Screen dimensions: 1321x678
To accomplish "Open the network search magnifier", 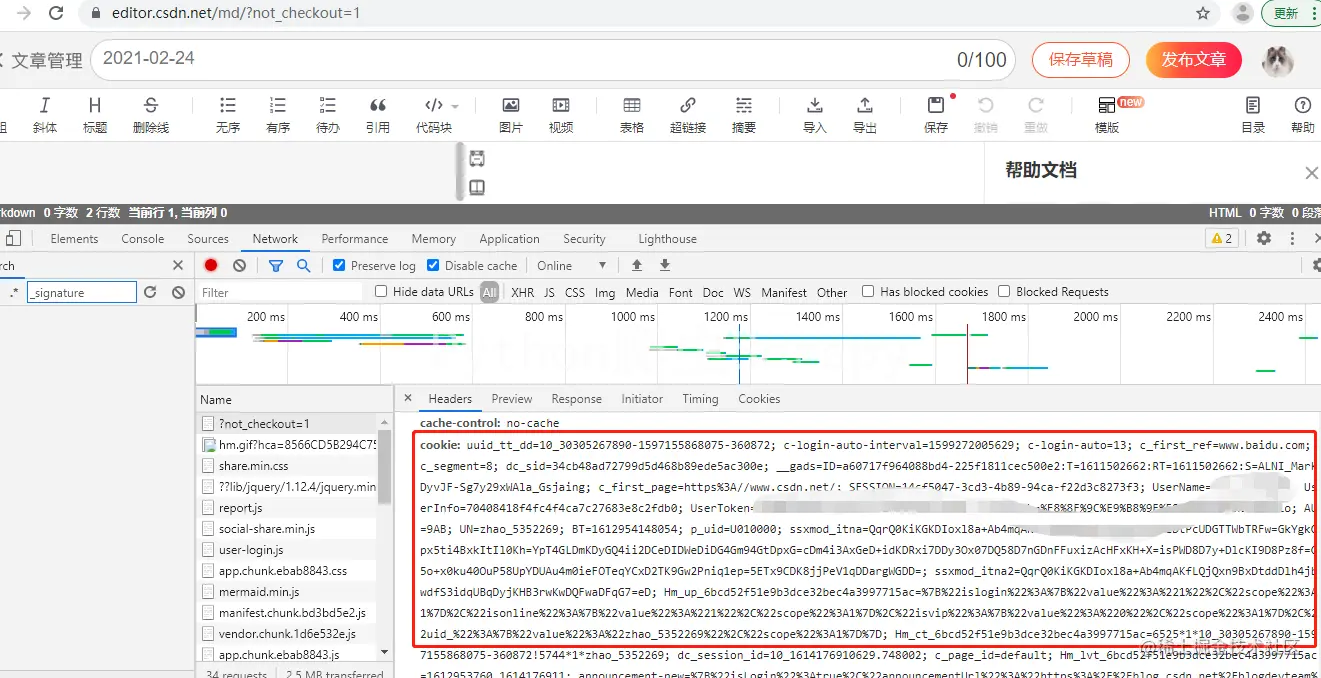I will 303,265.
